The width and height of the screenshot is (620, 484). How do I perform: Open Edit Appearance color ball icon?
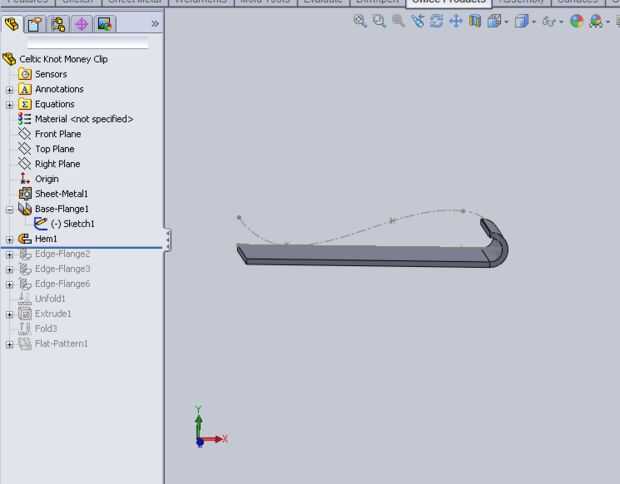click(577, 21)
